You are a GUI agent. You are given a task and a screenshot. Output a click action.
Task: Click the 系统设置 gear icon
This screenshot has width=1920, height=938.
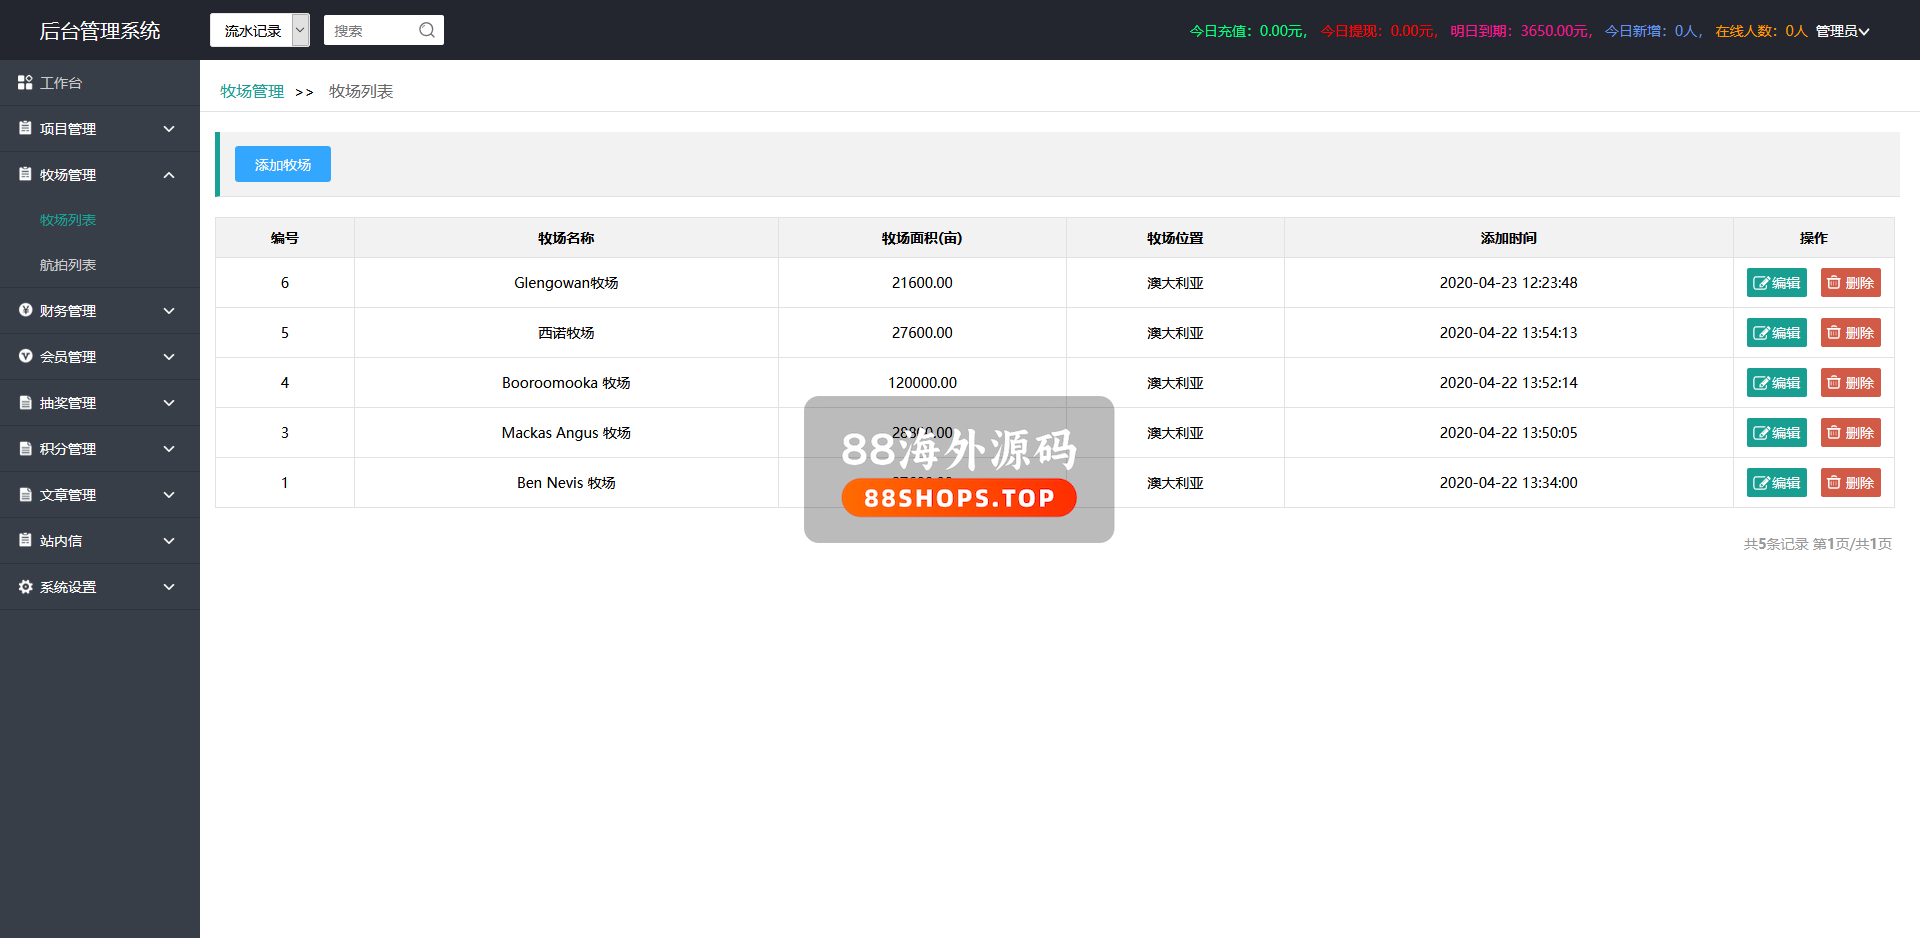coord(25,587)
